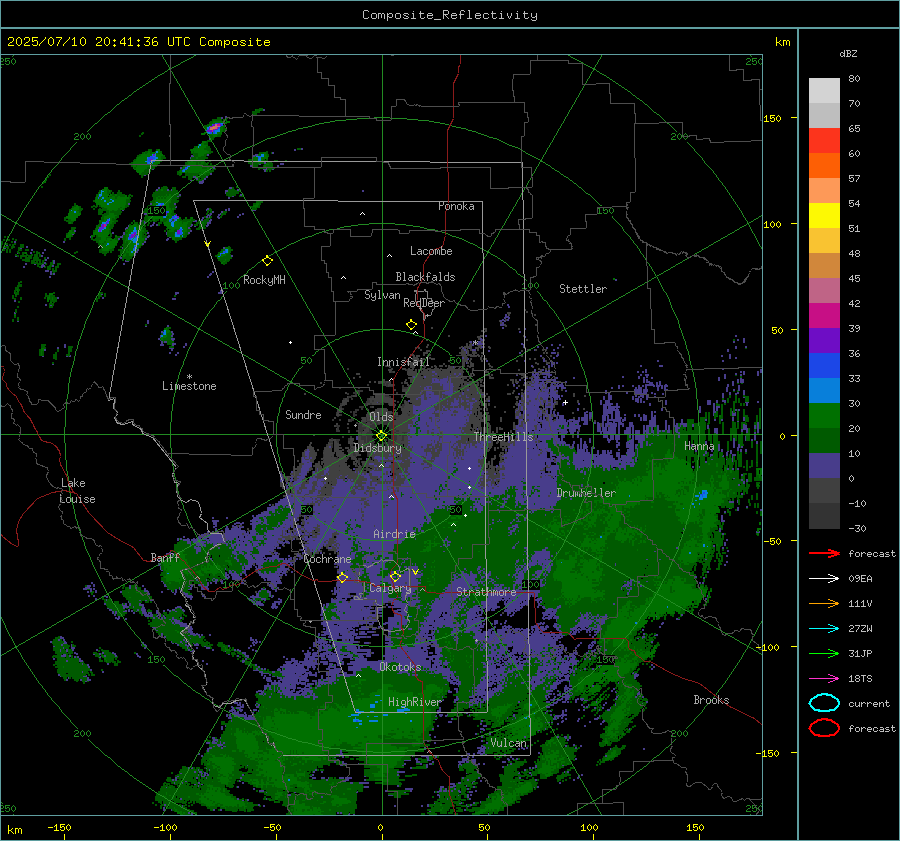This screenshot has height=841, width=900.
Task: Click the current legend text label
Action: point(869,703)
